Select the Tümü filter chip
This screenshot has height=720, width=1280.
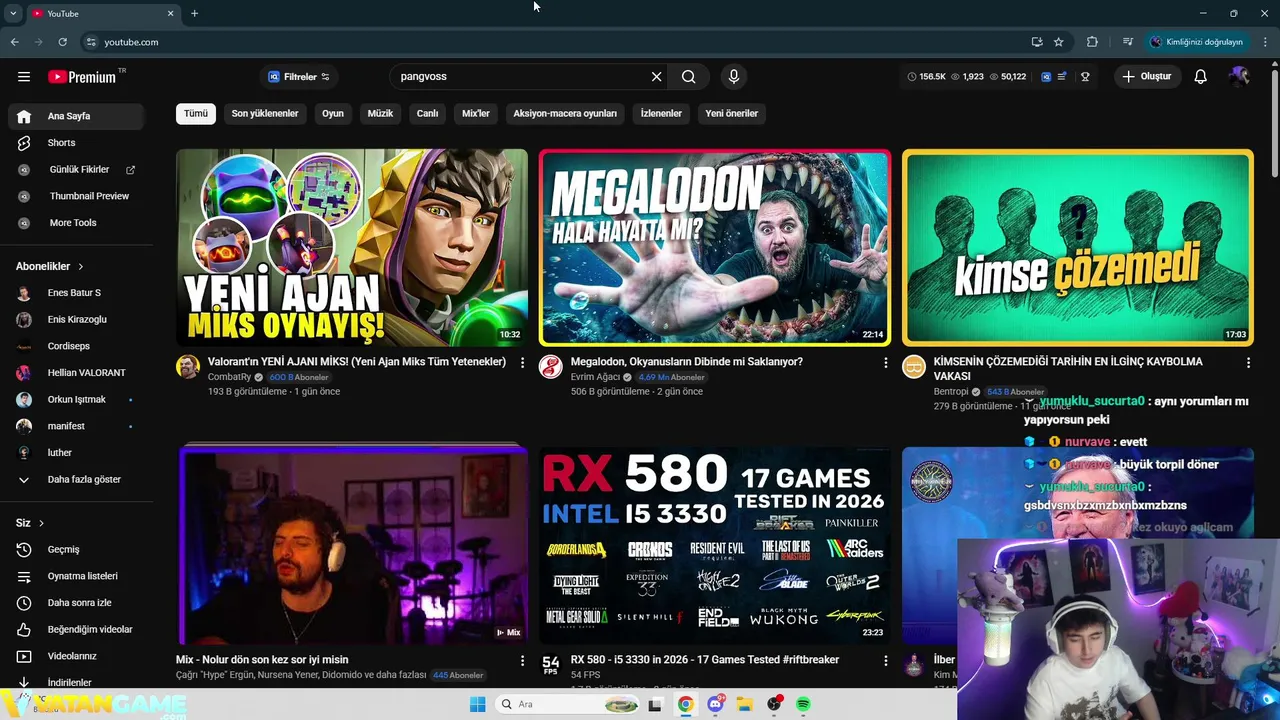pyautogui.click(x=196, y=113)
